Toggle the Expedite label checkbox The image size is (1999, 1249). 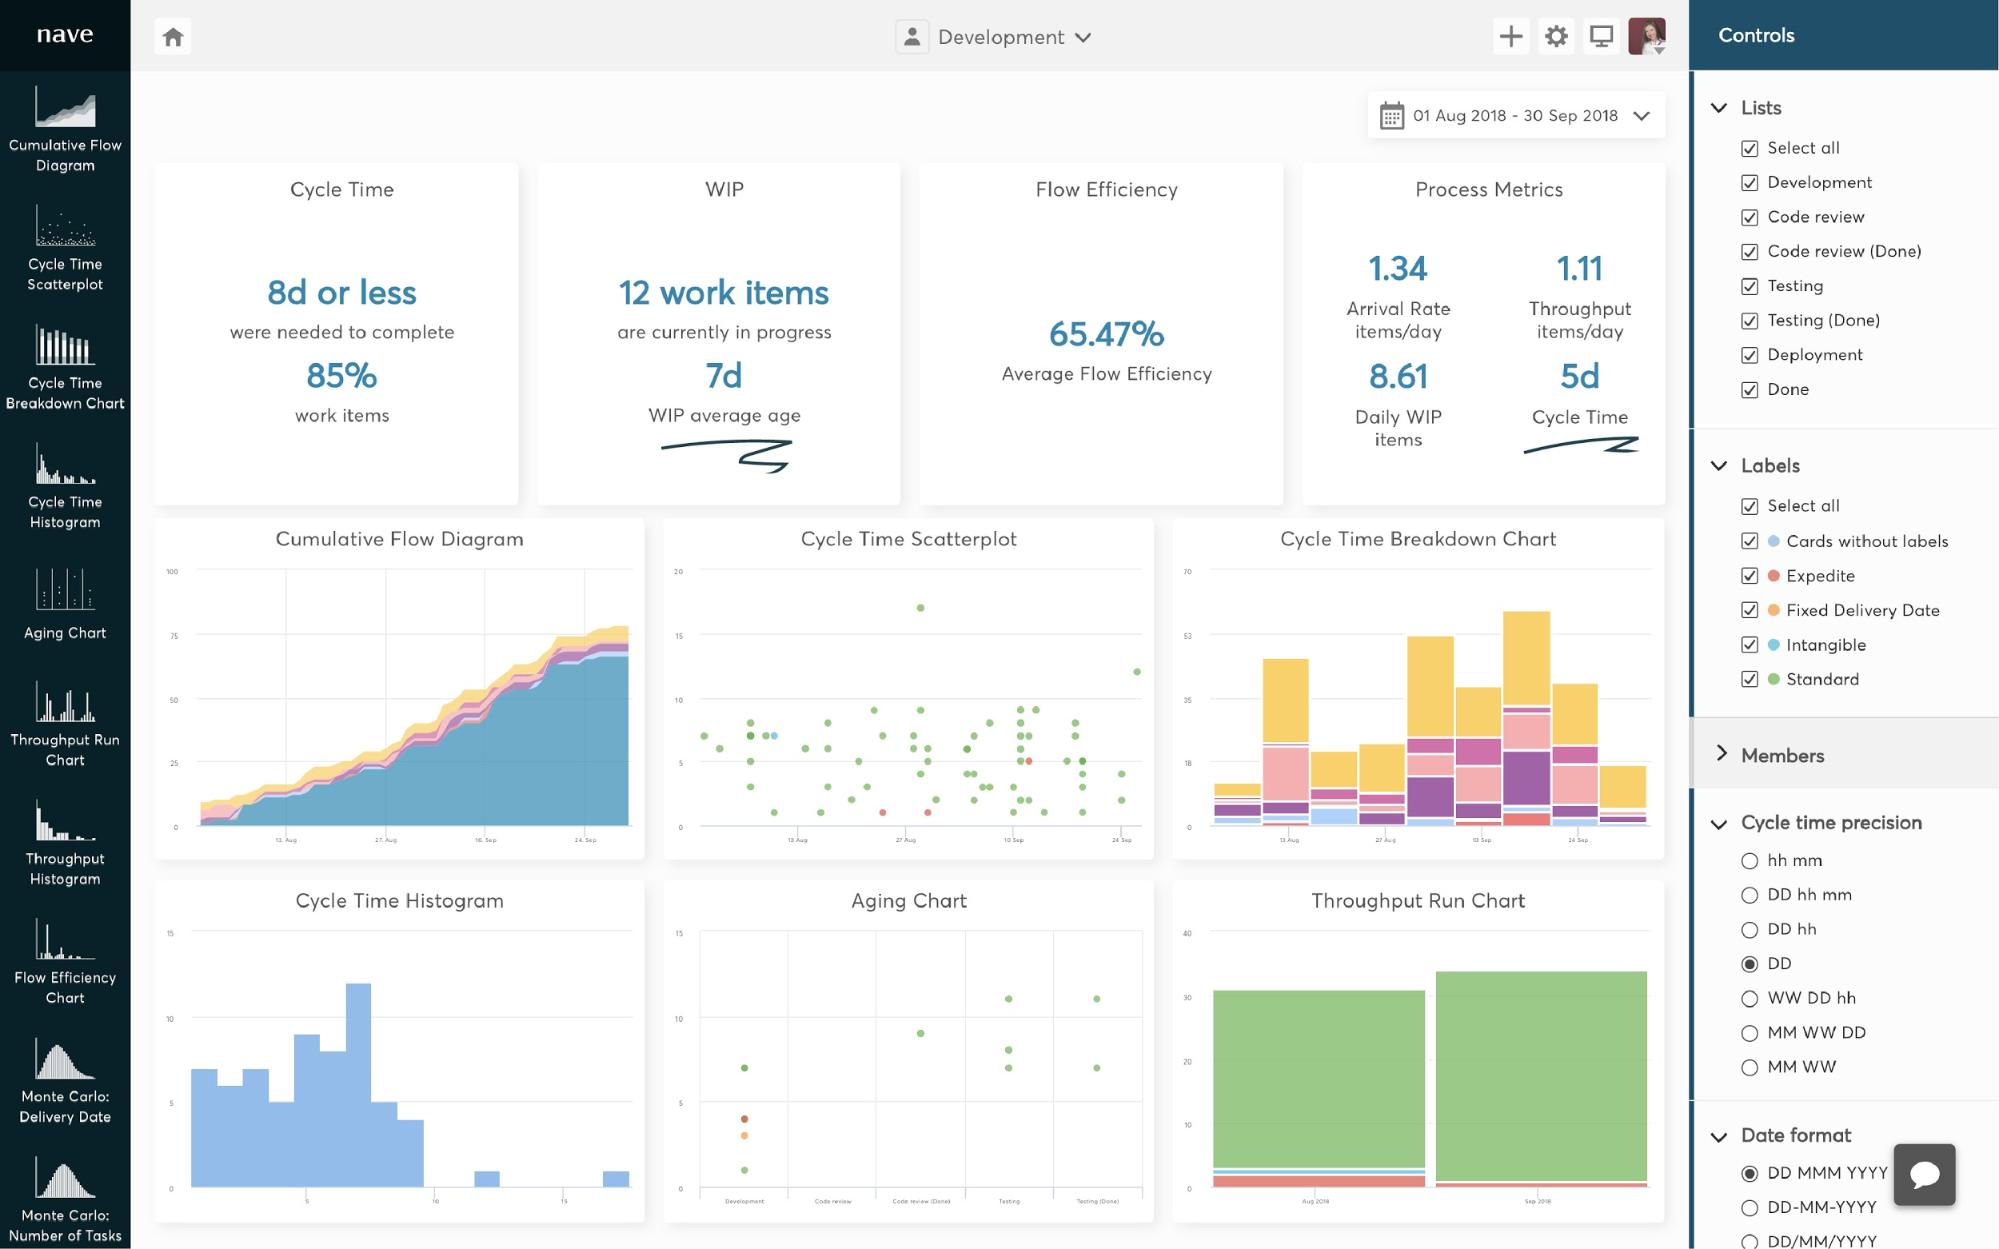(1749, 576)
